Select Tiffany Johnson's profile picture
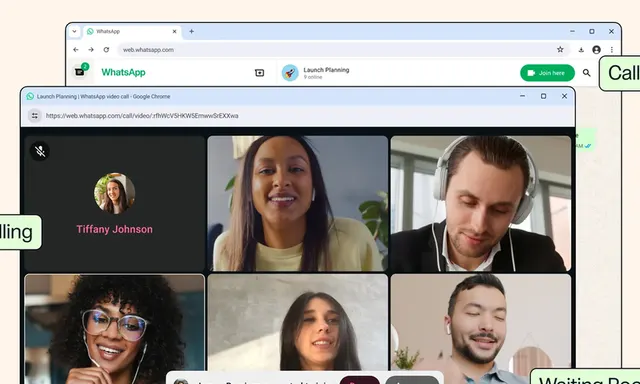Screen dimensions: 640x384 tap(115, 193)
